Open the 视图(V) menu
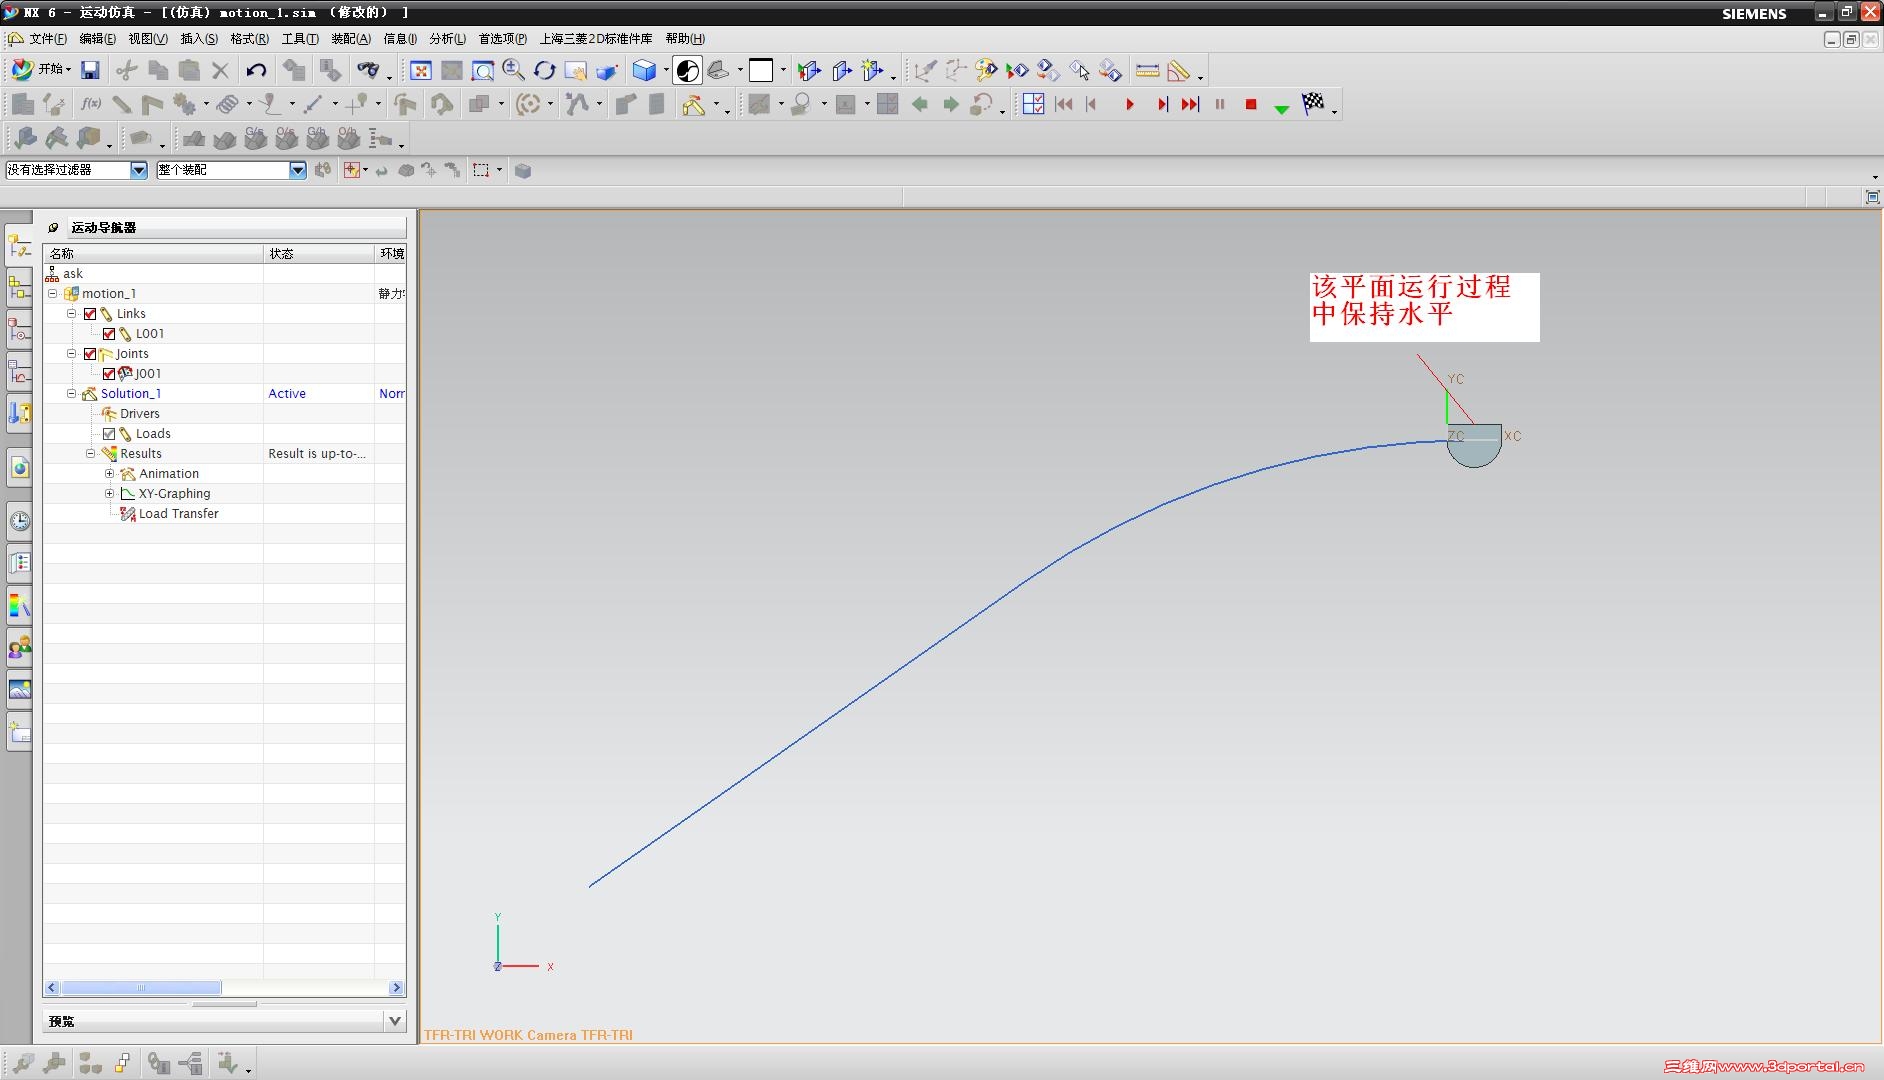Image resolution: width=1884 pixels, height=1080 pixels. click(148, 39)
